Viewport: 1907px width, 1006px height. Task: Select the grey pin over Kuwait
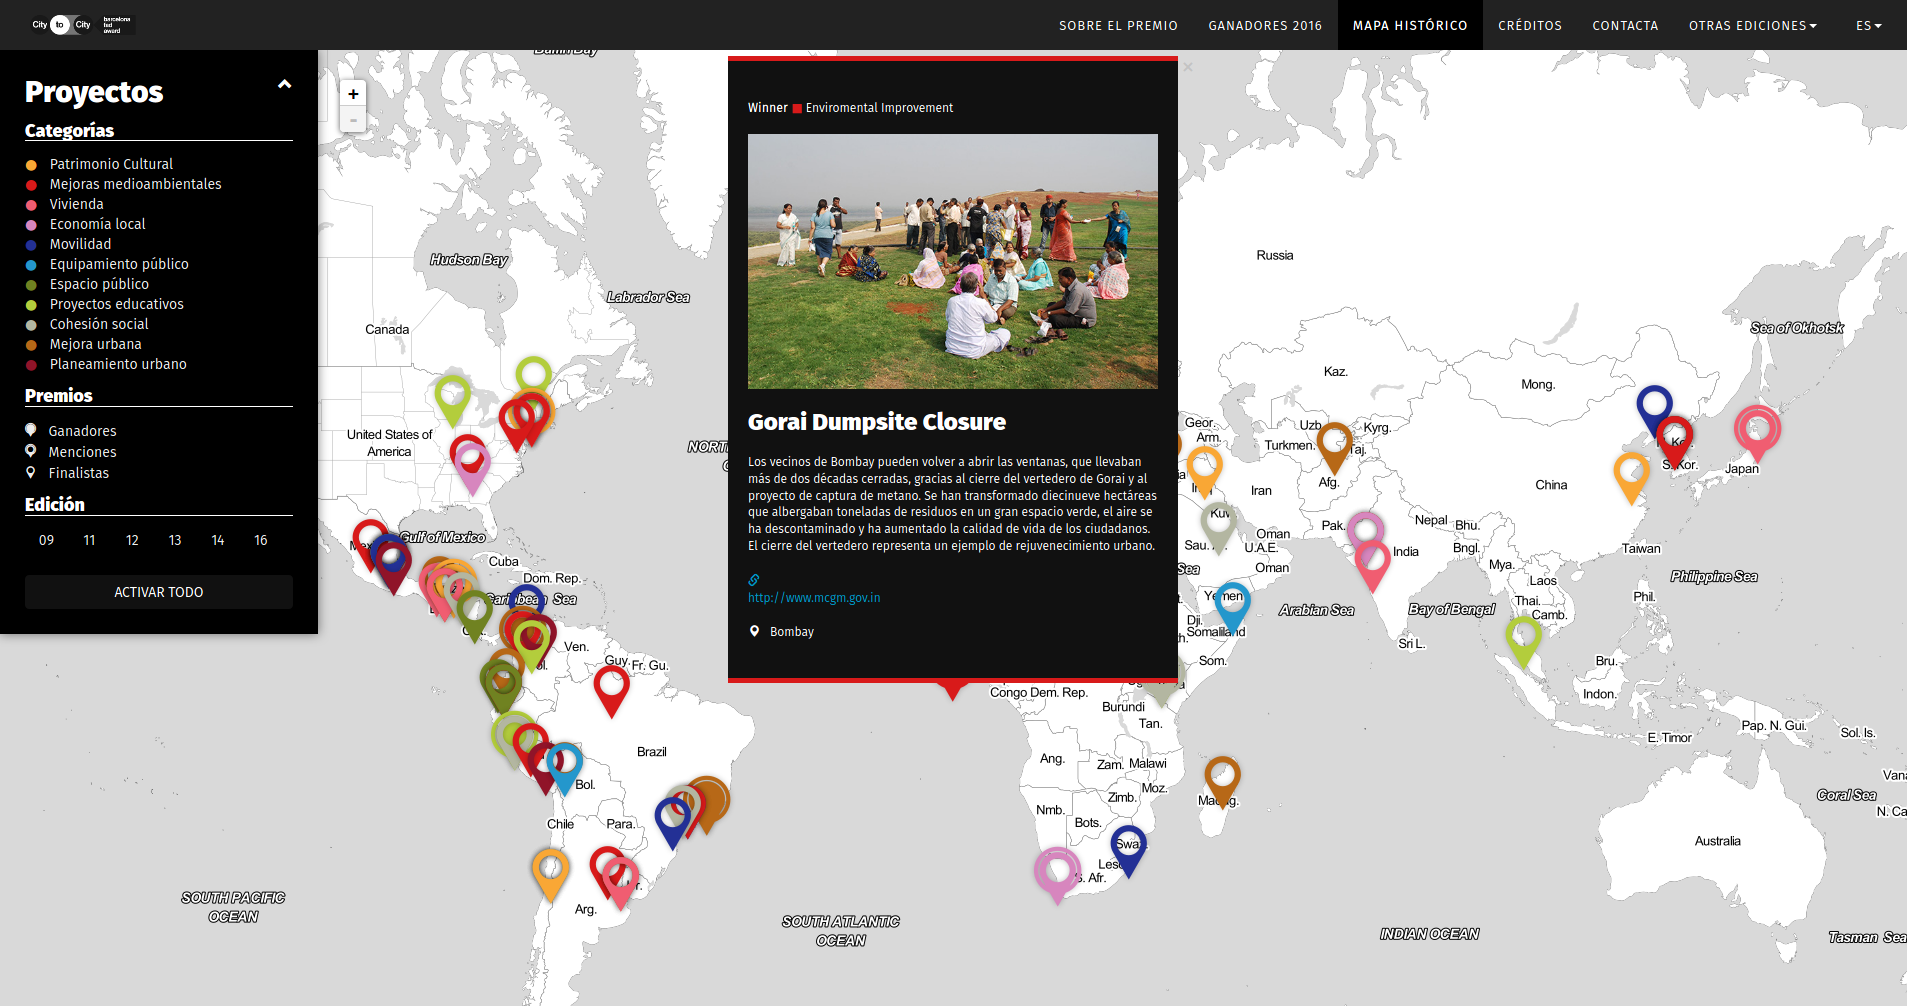pos(1219,522)
